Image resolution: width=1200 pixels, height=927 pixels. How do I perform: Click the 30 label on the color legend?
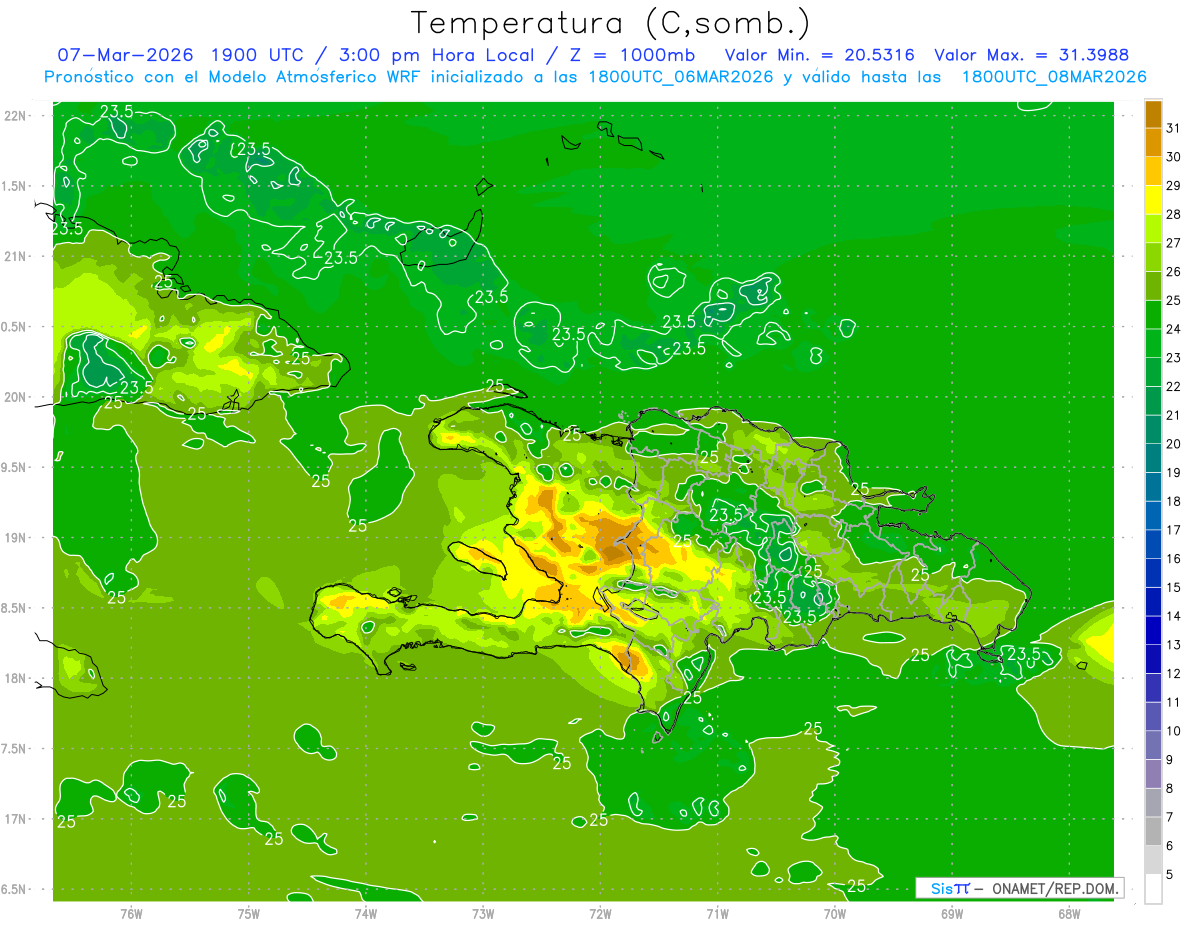pos(1173,157)
